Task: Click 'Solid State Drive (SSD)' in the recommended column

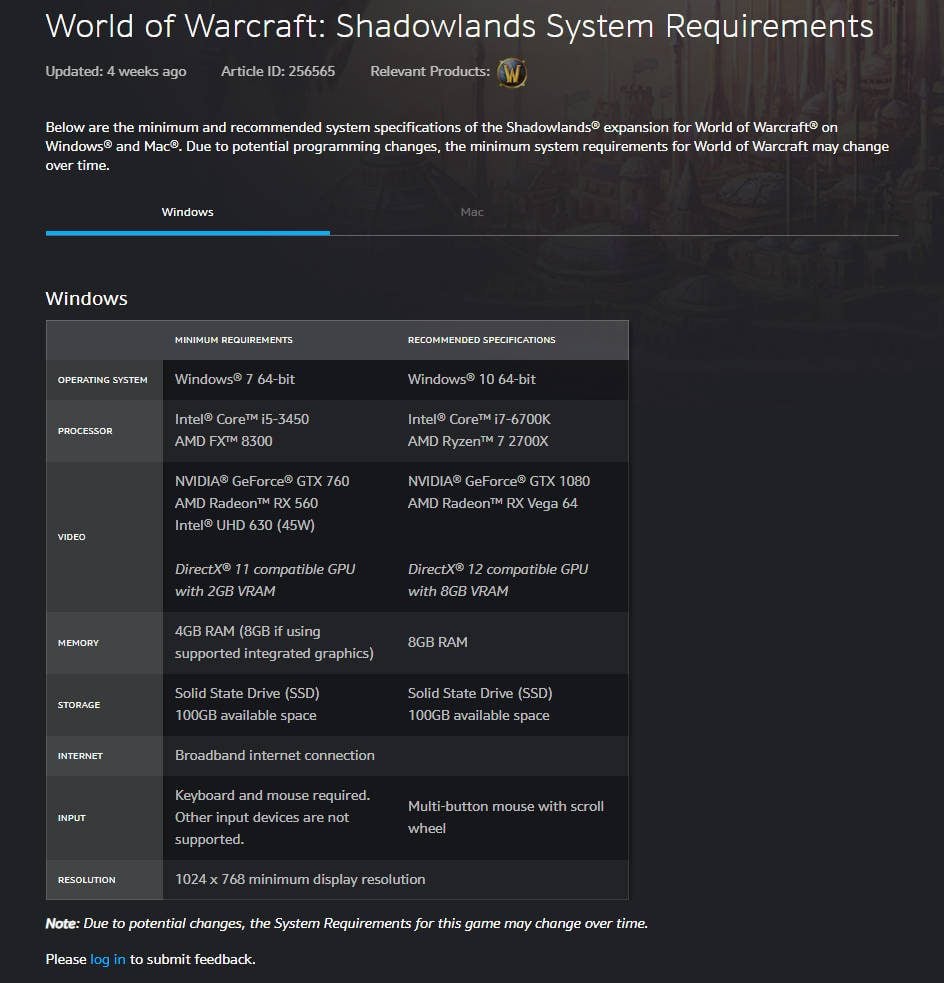Action: (x=480, y=693)
